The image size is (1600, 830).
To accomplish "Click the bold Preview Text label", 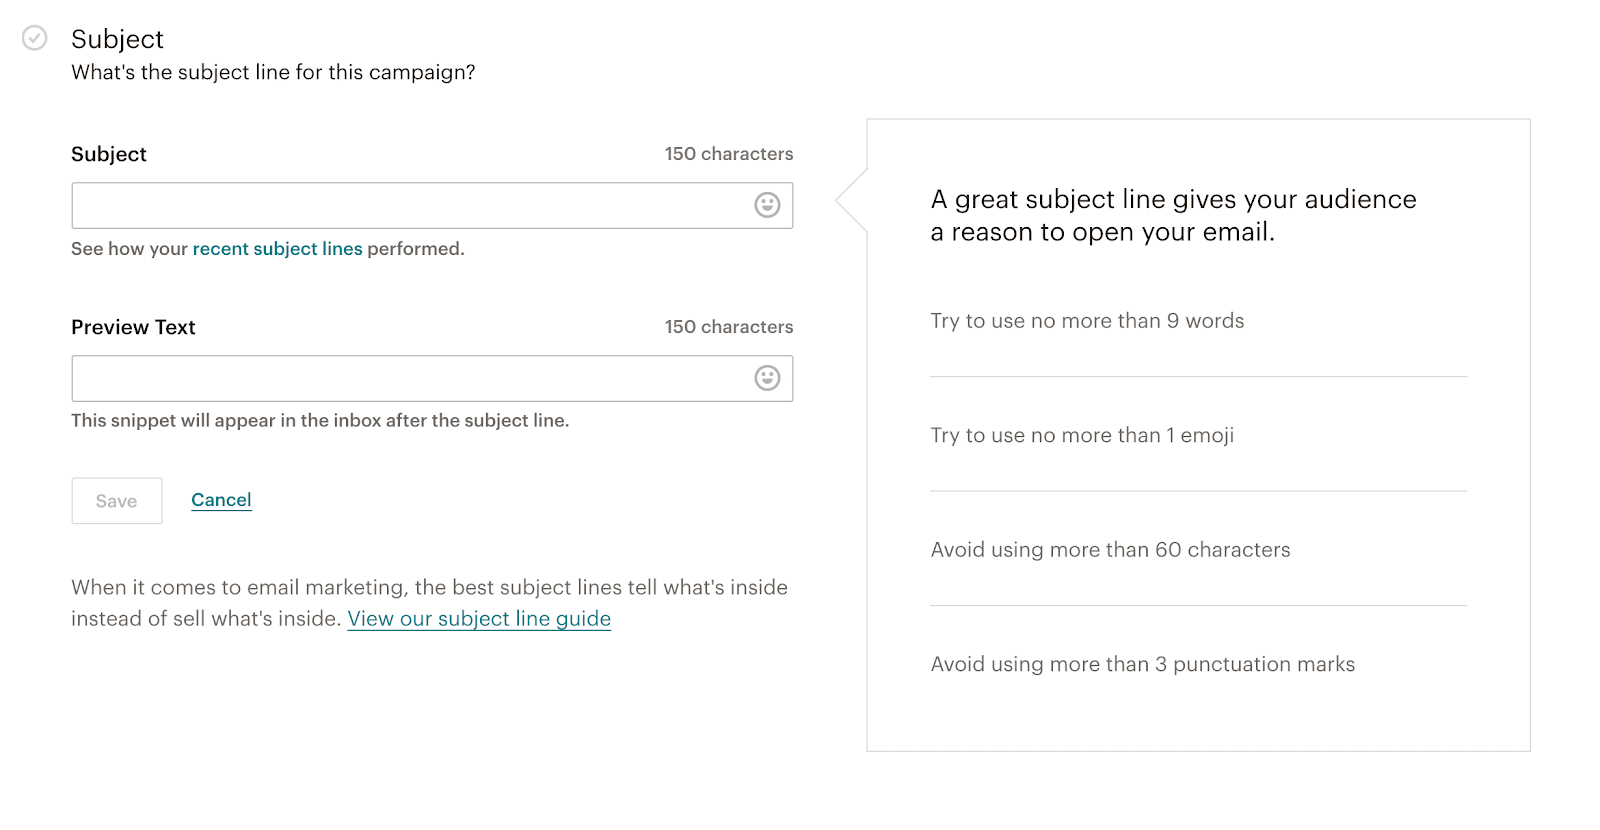I will [133, 327].
